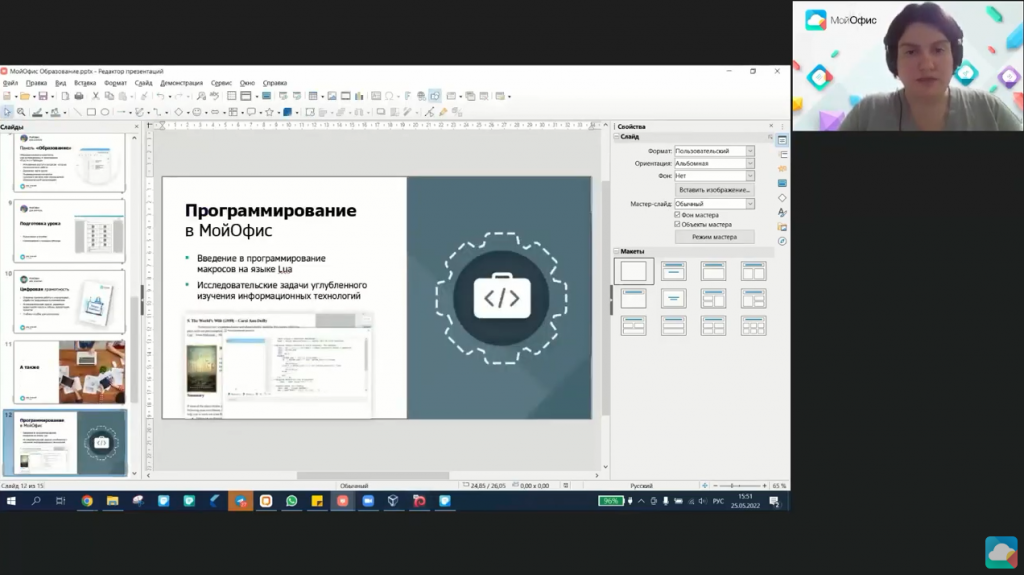Open the Демонстрация menu
This screenshot has height=575, width=1024.
point(182,83)
